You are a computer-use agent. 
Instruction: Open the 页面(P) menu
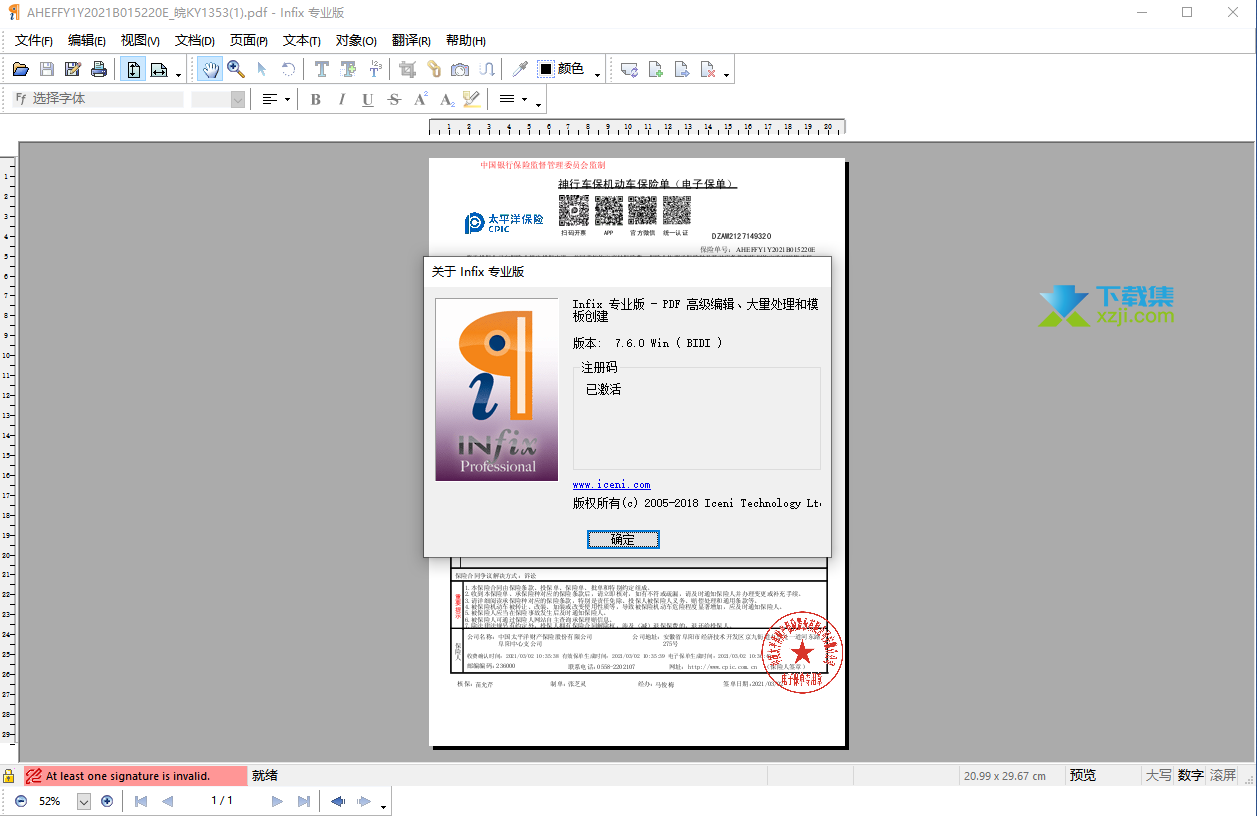point(249,41)
